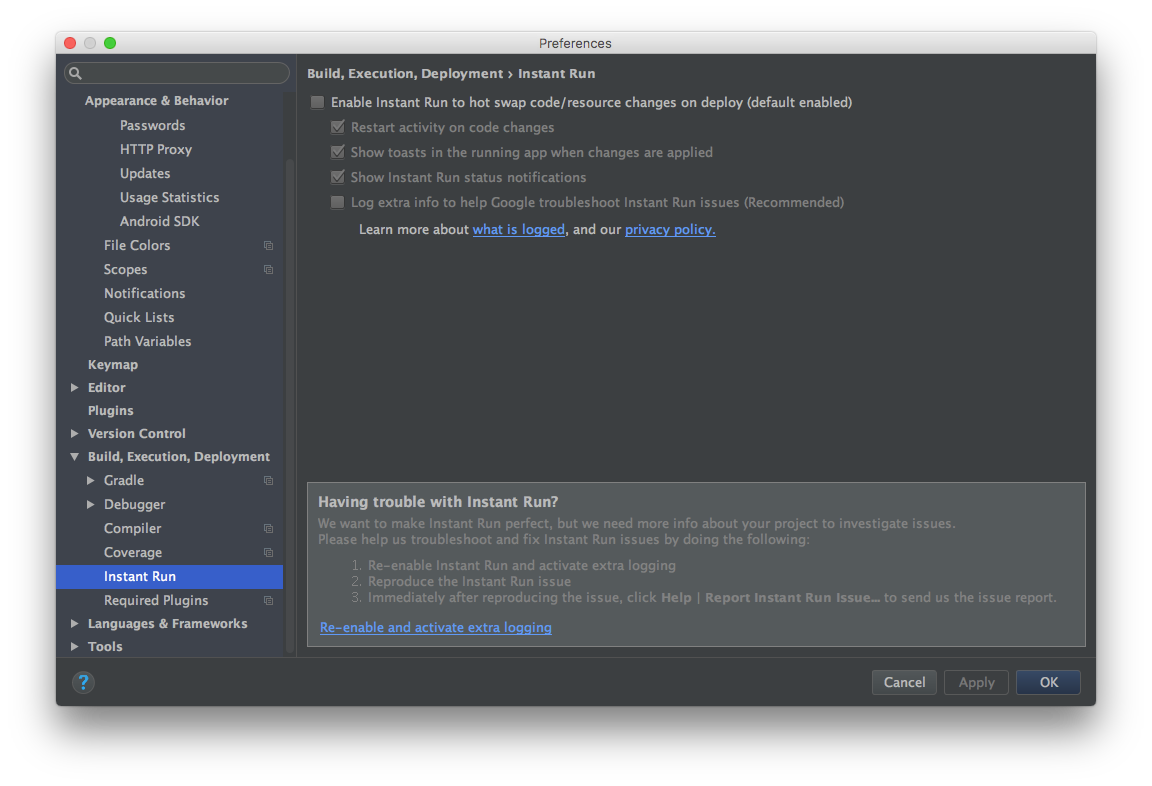Click the project-level icon beside Compiler

click(268, 528)
